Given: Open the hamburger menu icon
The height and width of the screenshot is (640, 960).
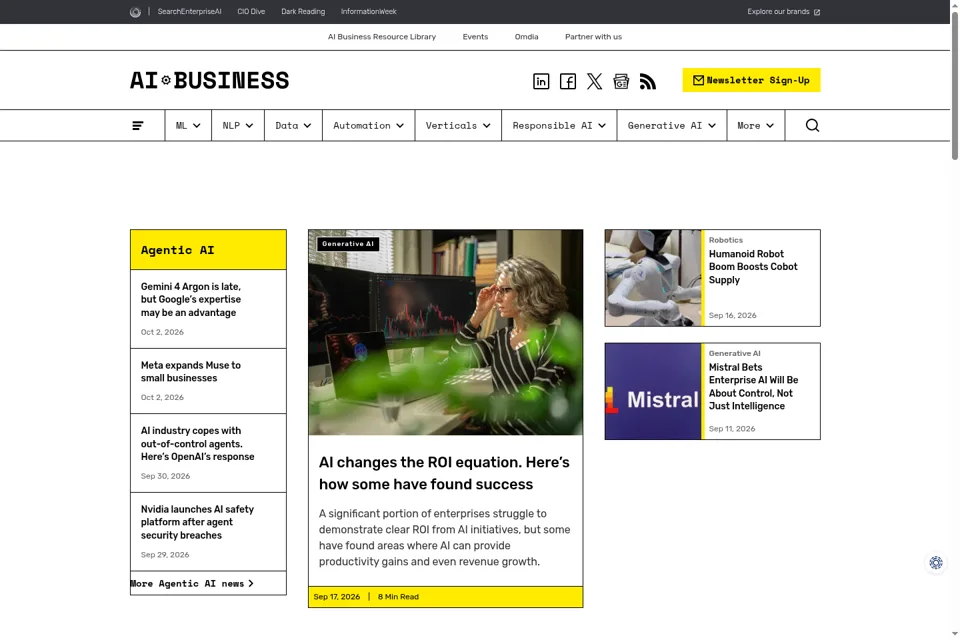Looking at the screenshot, I should click(x=138, y=126).
